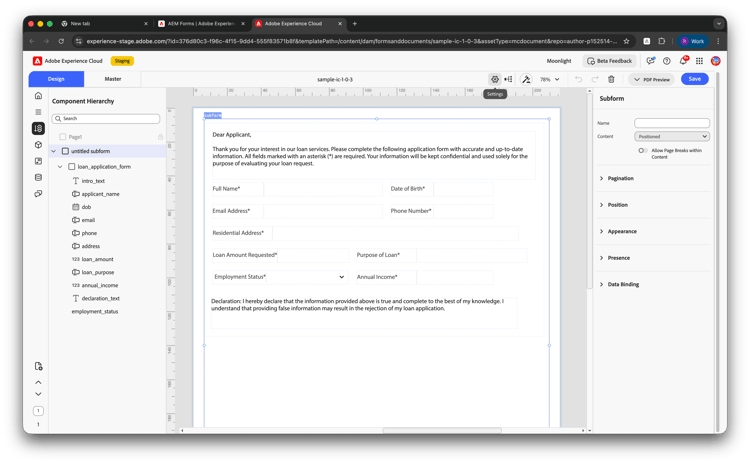Bookmark this page with the star icon
Screen dimensions: 750x464
(626, 41)
